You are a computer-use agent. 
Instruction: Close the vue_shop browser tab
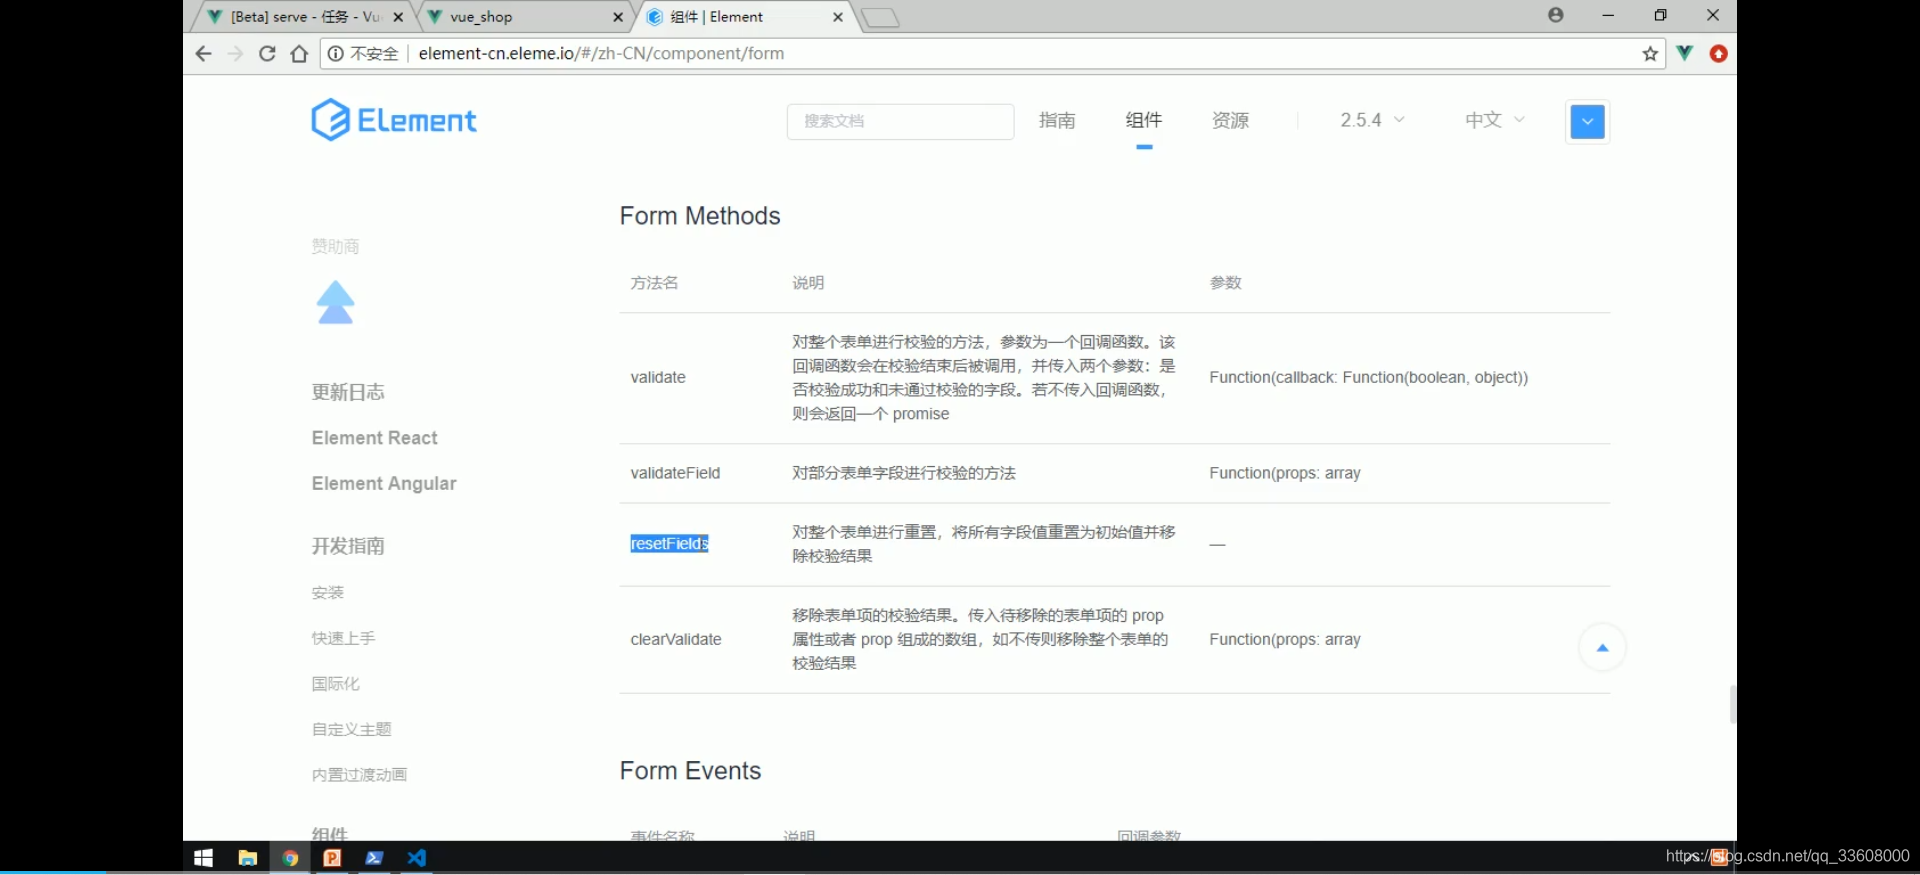click(618, 17)
